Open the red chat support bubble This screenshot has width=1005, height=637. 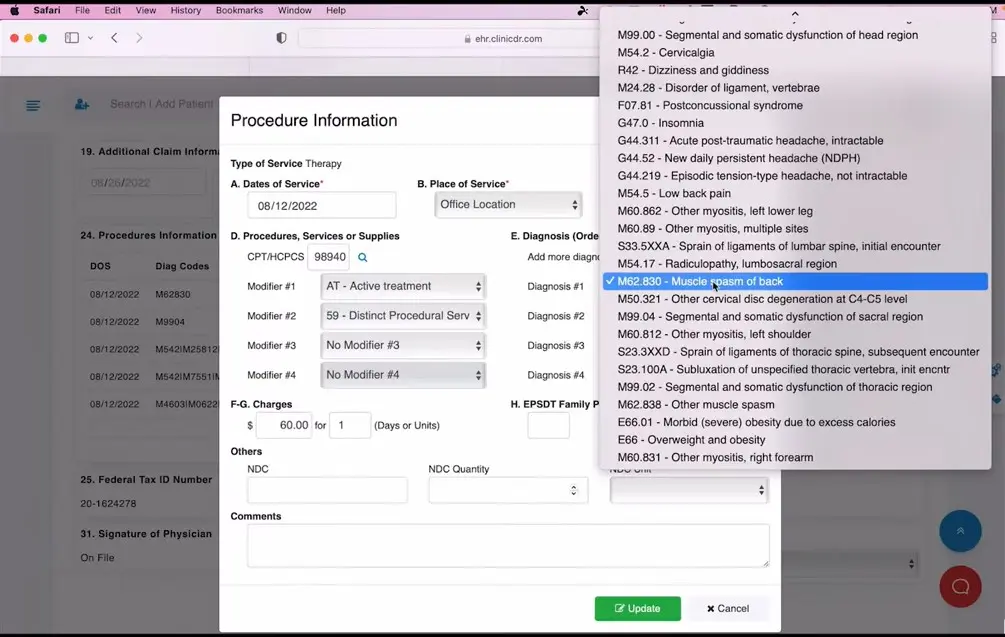(x=959, y=586)
